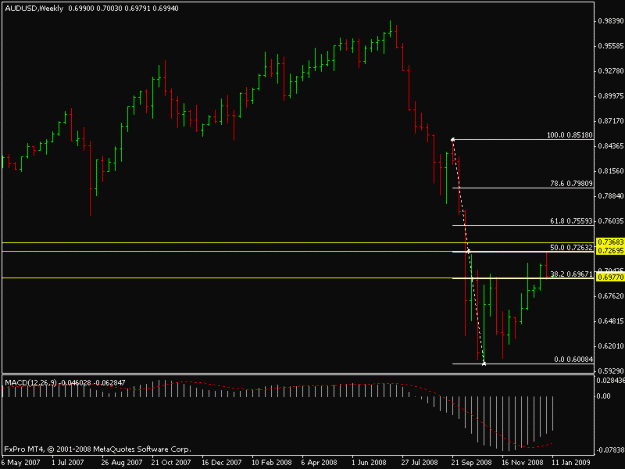625x469 pixels.
Task: Click the 16 Nov 2008 date label
Action: tap(522, 462)
